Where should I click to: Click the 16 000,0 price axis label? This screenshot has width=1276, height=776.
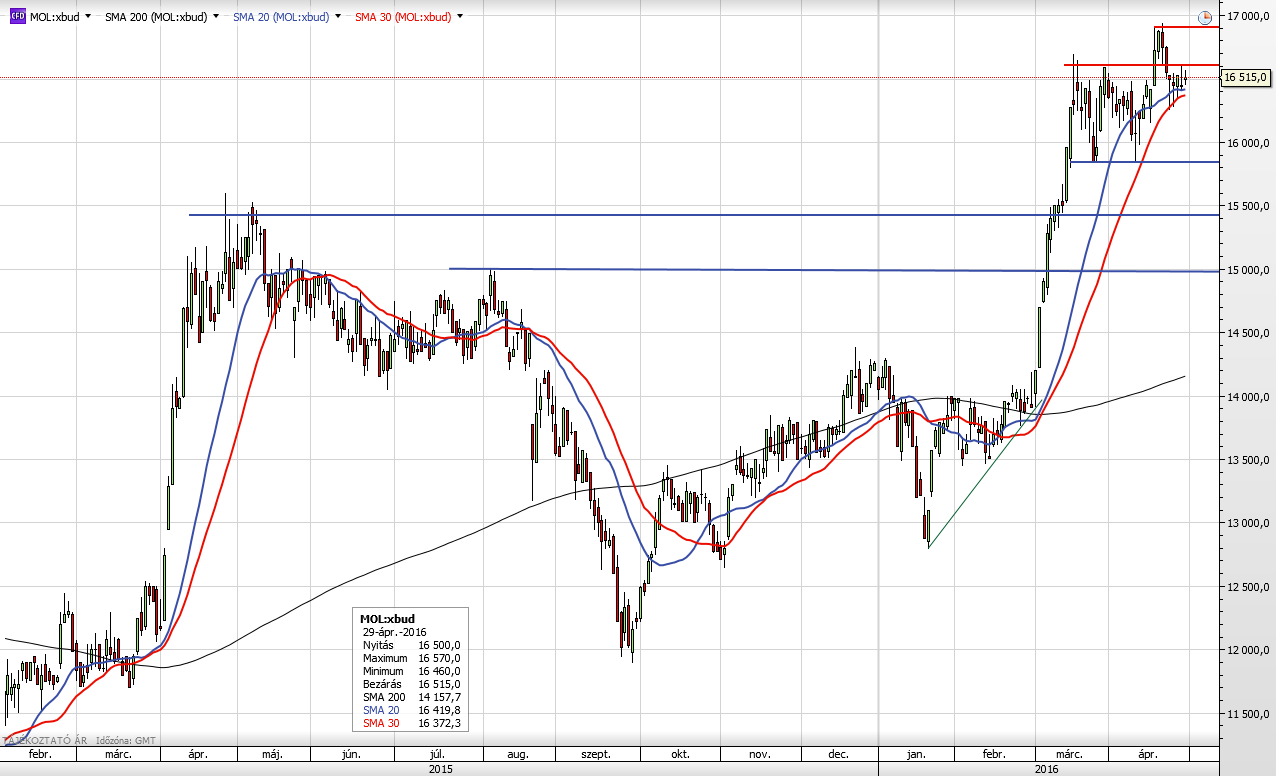(1248, 143)
